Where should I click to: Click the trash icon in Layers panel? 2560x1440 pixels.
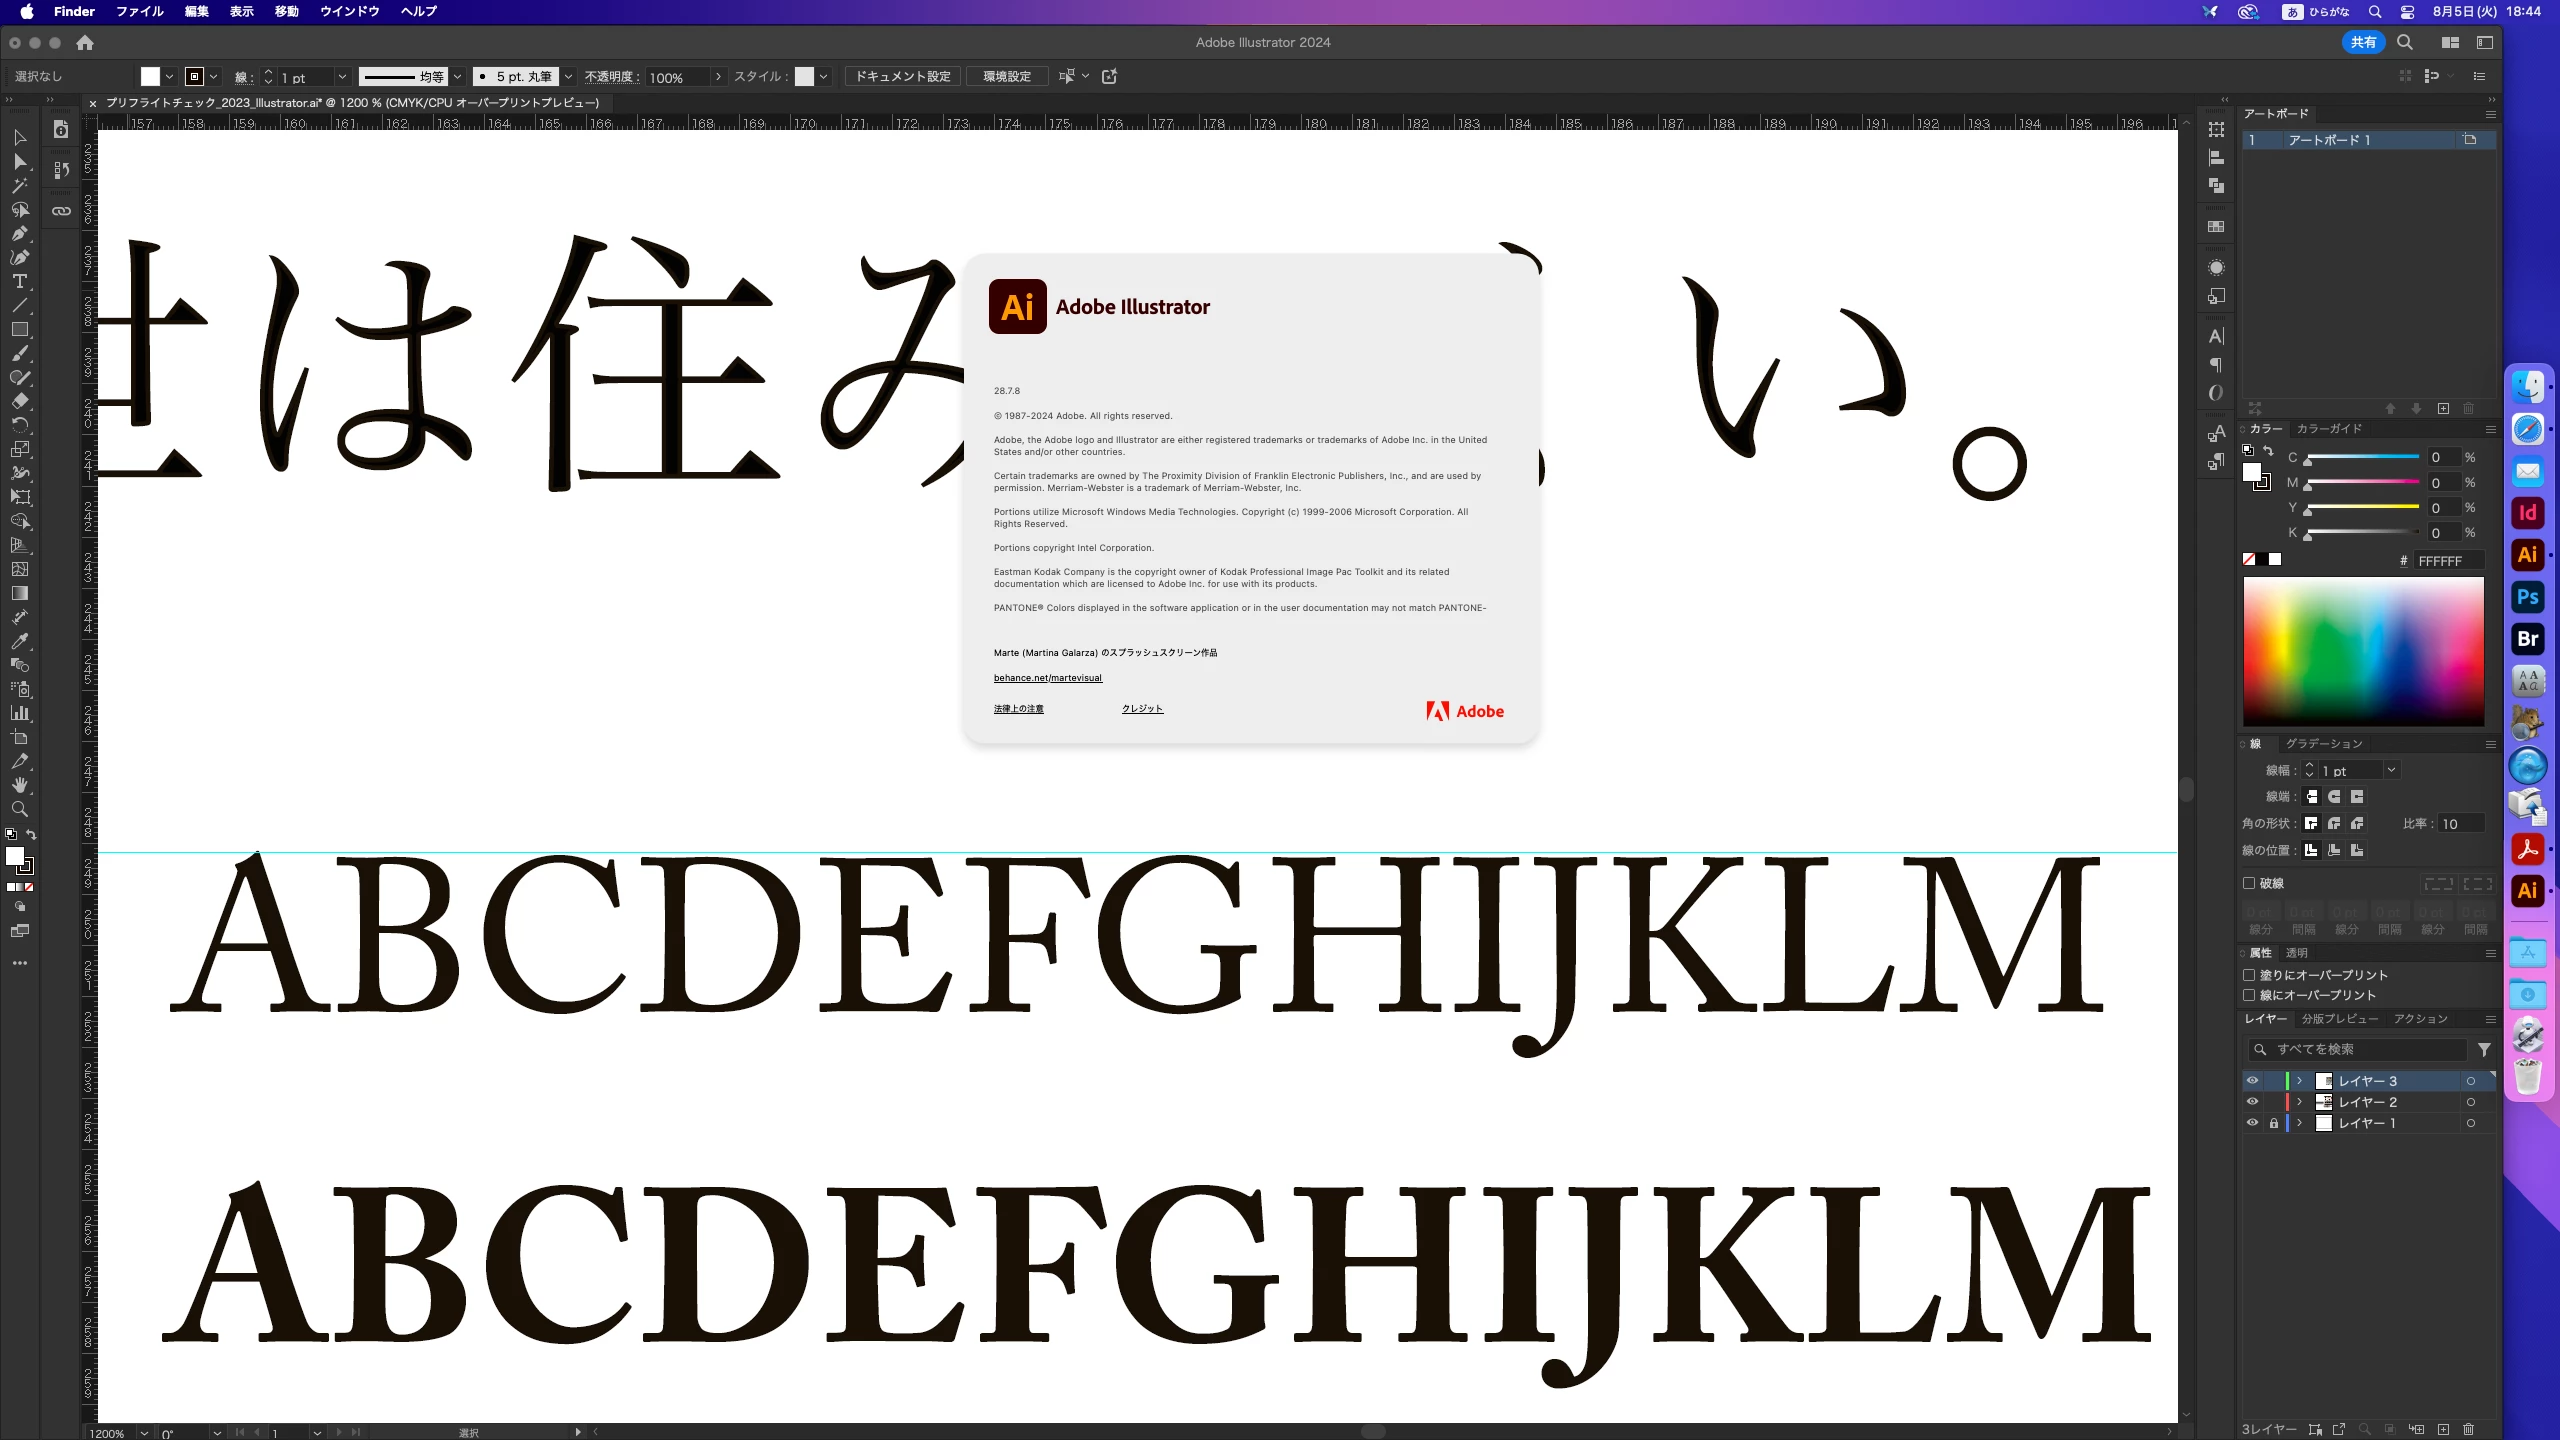click(x=2468, y=1429)
